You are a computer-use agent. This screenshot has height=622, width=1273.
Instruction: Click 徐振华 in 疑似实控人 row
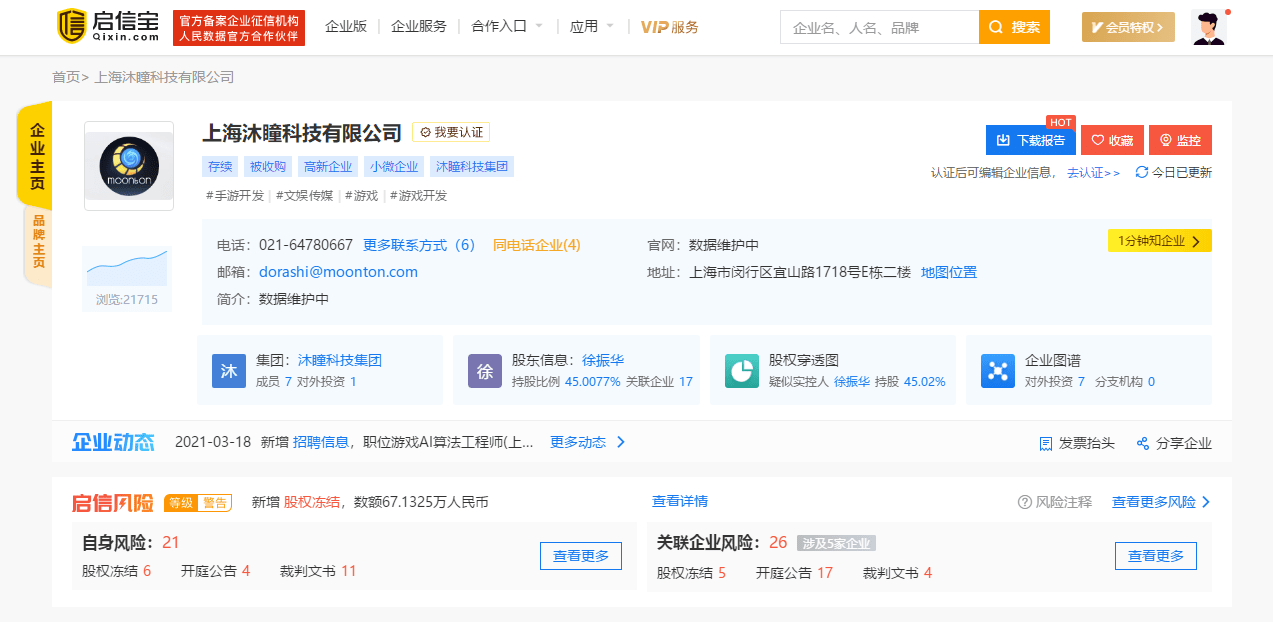click(x=852, y=382)
